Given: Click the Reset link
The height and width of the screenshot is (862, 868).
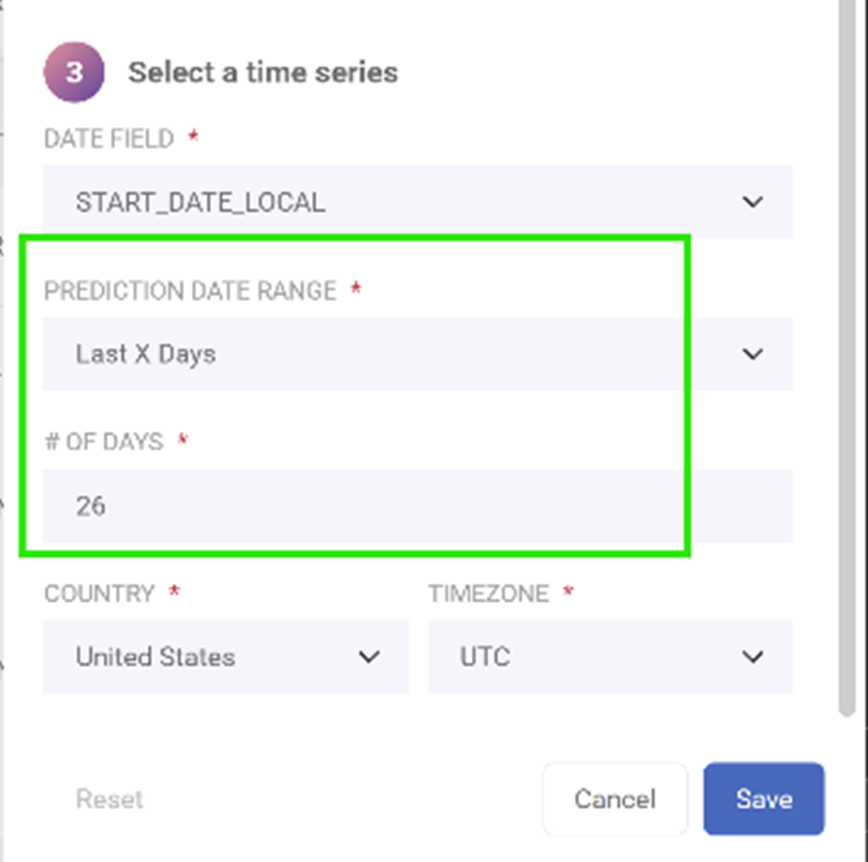Looking at the screenshot, I should pyautogui.click(x=110, y=799).
